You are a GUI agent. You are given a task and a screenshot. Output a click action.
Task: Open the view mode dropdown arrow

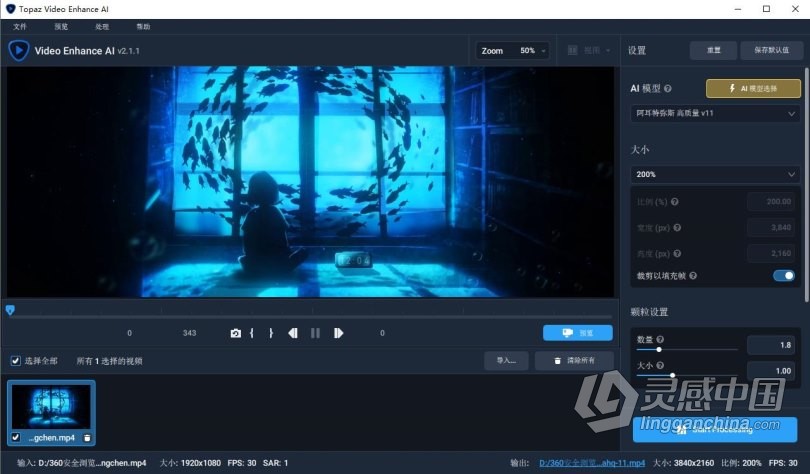608,51
